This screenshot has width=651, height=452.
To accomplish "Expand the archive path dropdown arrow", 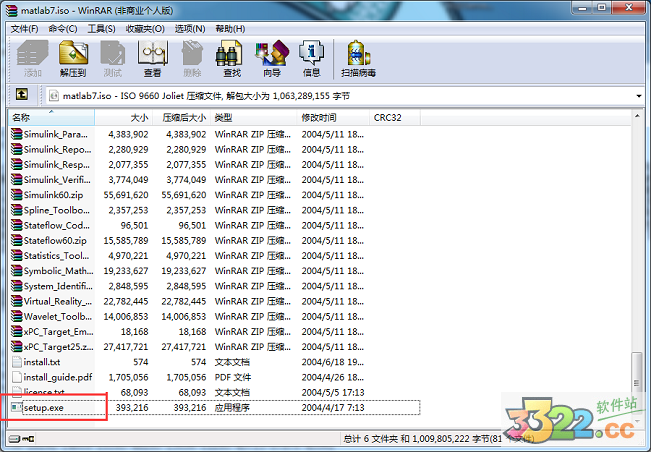I will [639, 96].
